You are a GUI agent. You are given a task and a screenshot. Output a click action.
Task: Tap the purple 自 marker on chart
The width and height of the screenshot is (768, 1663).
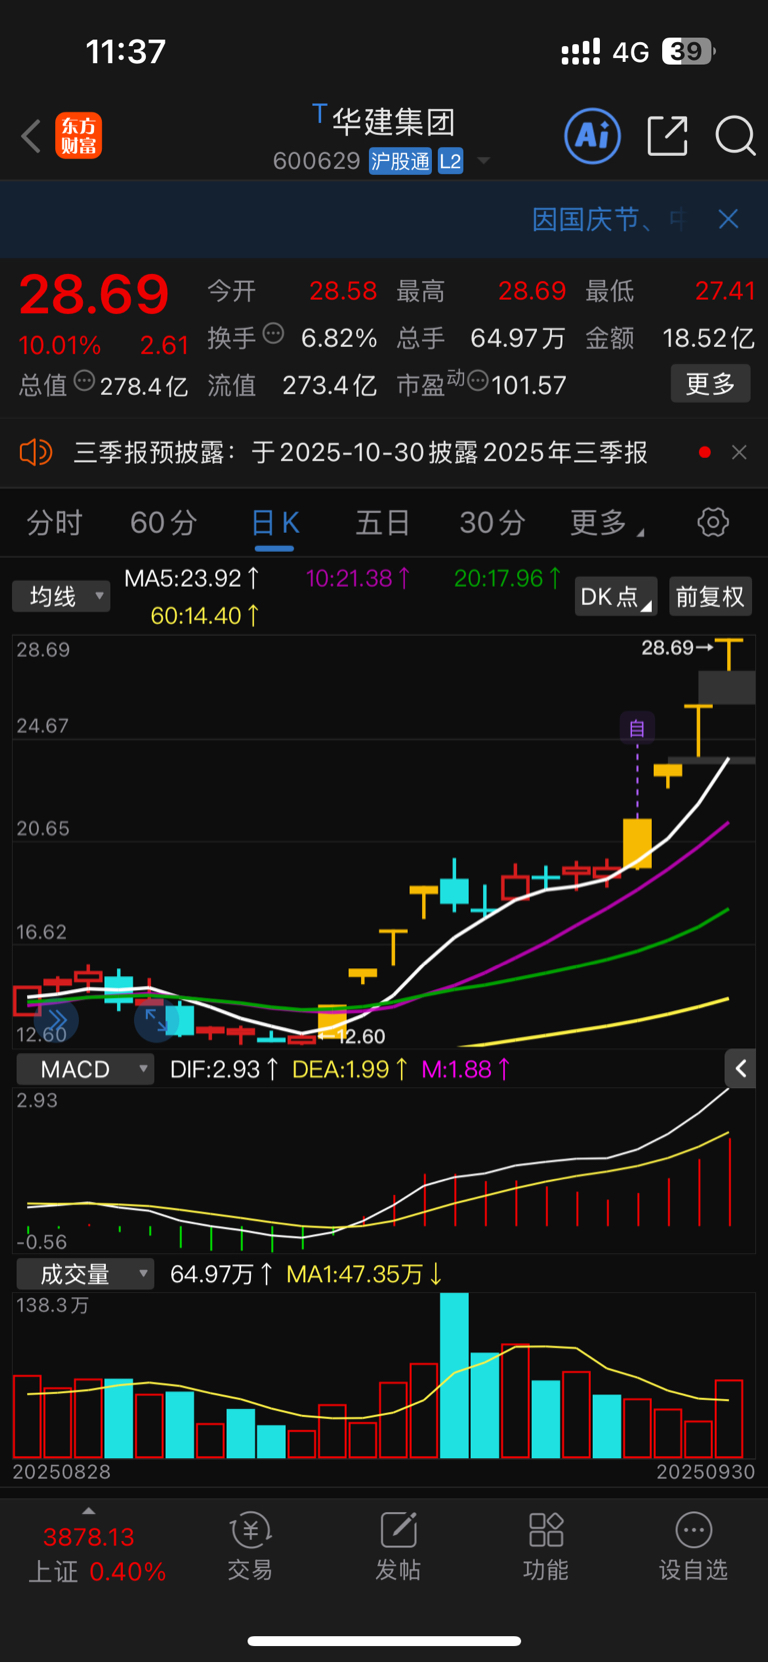[x=637, y=728]
